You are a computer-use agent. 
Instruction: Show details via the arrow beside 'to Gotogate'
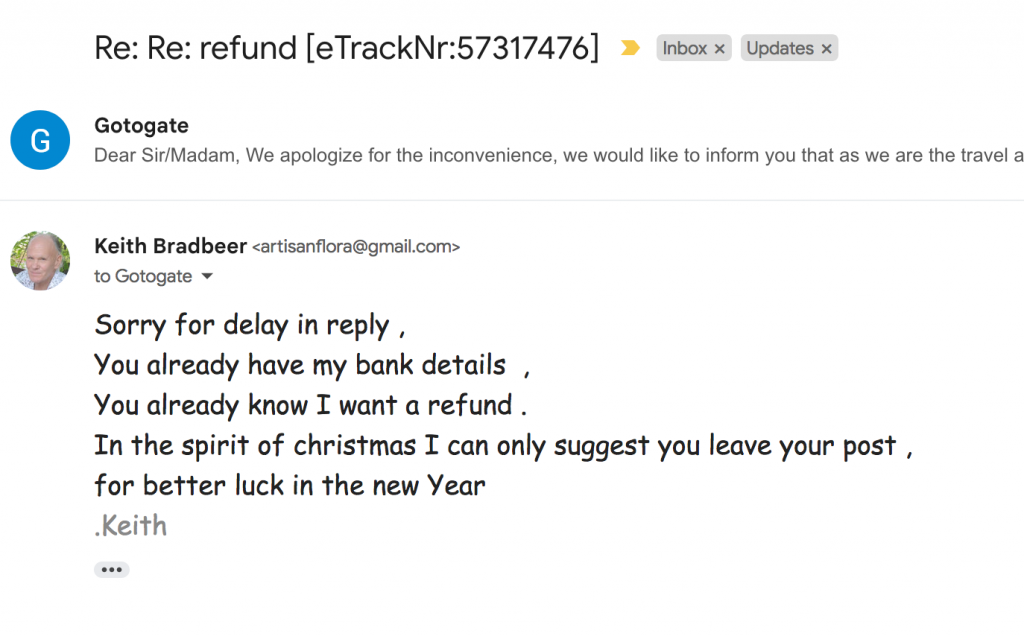point(208,277)
